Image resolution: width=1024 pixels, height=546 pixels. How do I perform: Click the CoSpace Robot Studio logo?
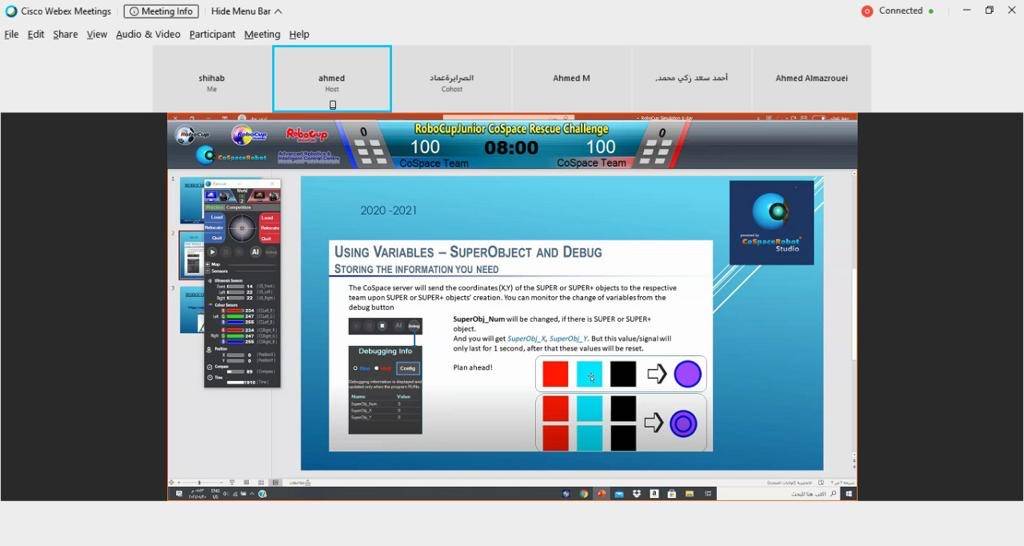point(771,222)
